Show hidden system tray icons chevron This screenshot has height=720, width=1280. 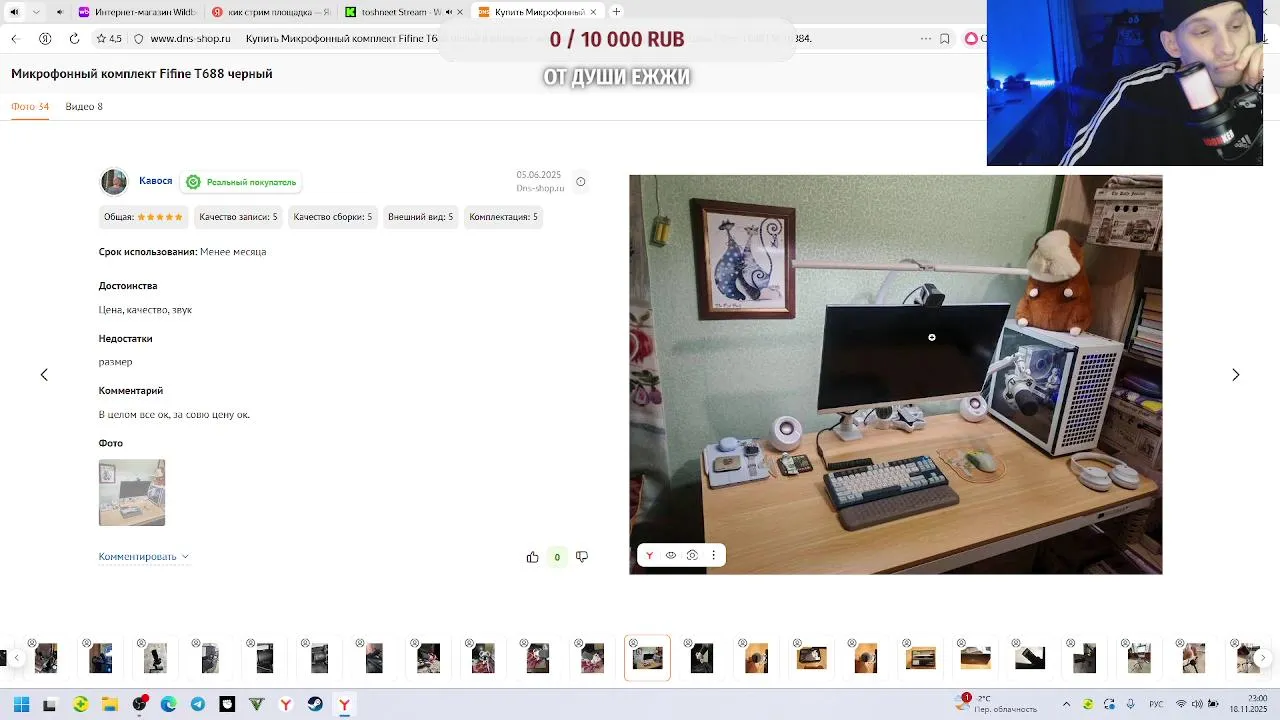pyautogui.click(x=1066, y=704)
